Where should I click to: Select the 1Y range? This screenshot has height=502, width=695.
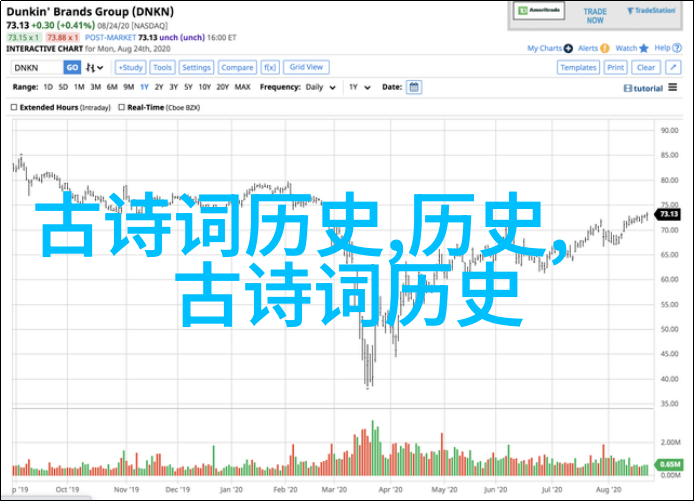tap(144, 87)
